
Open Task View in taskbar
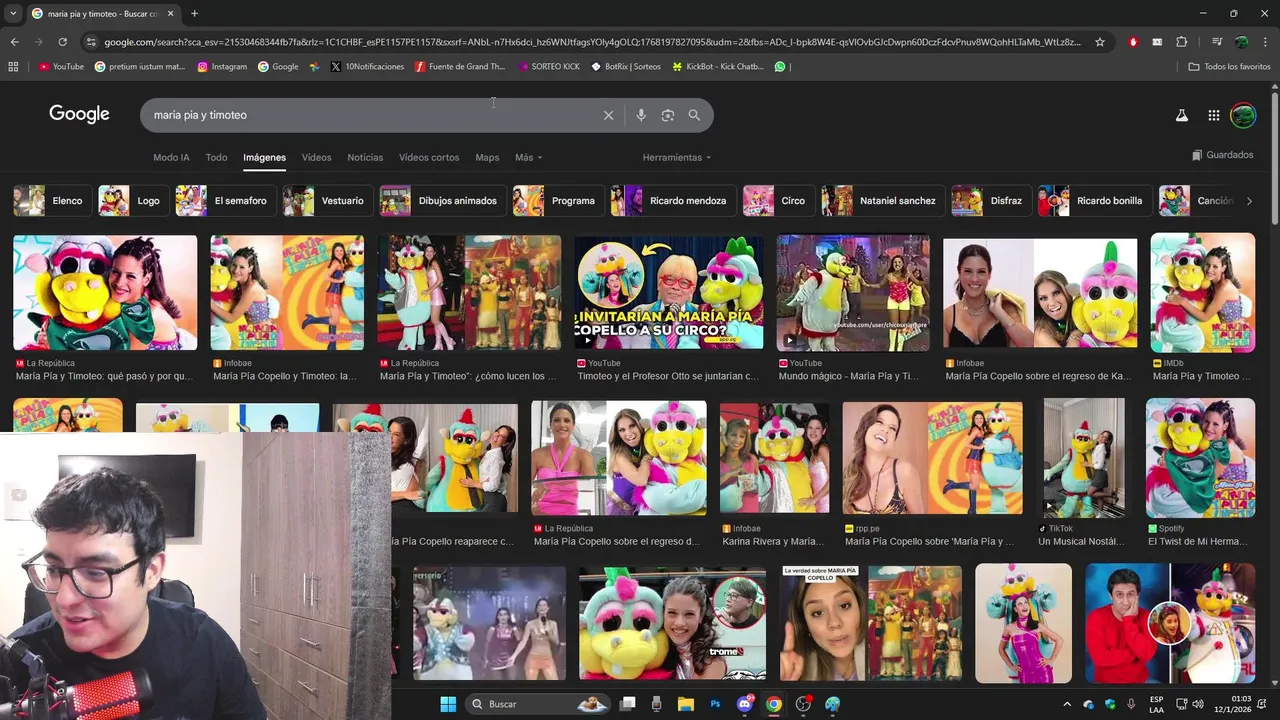pyautogui.click(x=627, y=704)
